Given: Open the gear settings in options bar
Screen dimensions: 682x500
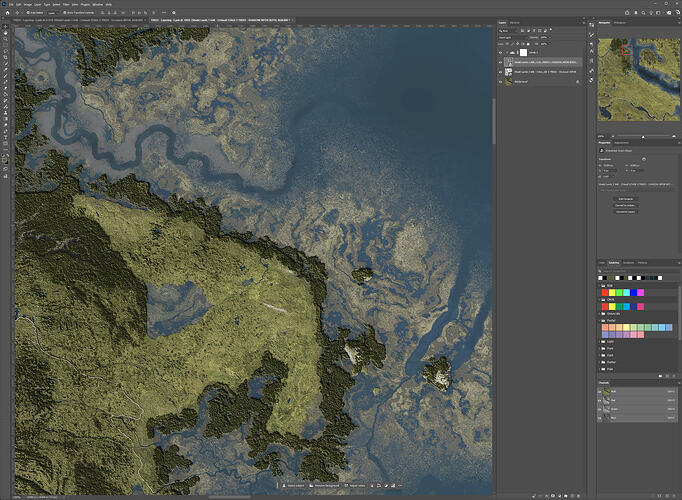Looking at the screenshot, I should point(174,13).
